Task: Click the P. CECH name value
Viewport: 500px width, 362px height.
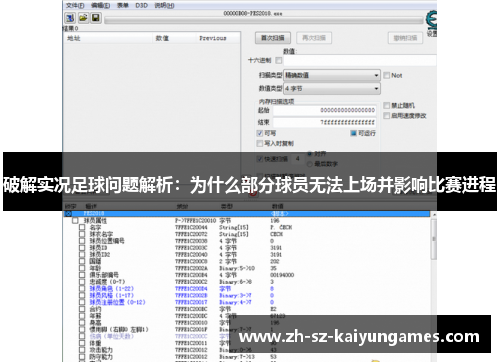Action: pos(281,227)
